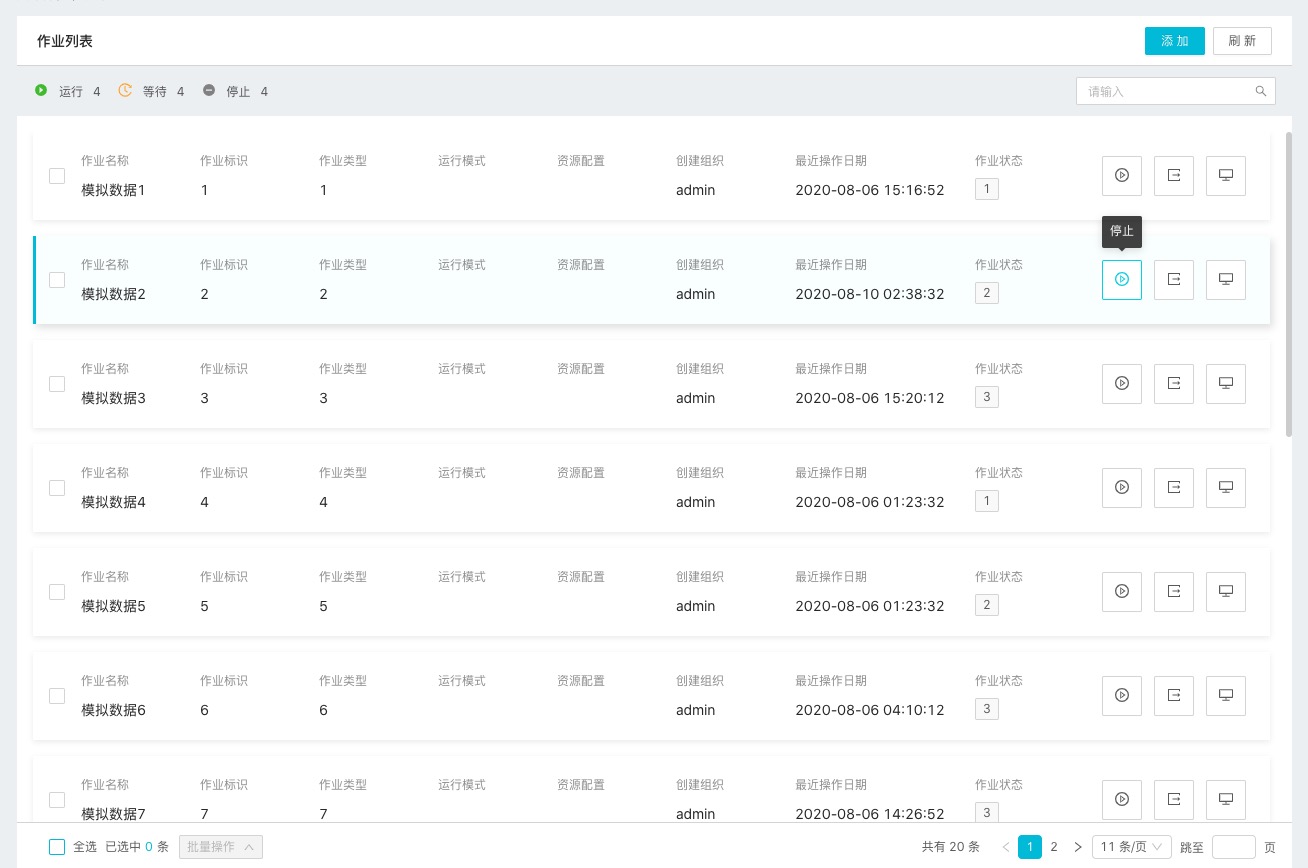Open the monitor icon for 模拟数据1

1226,175
